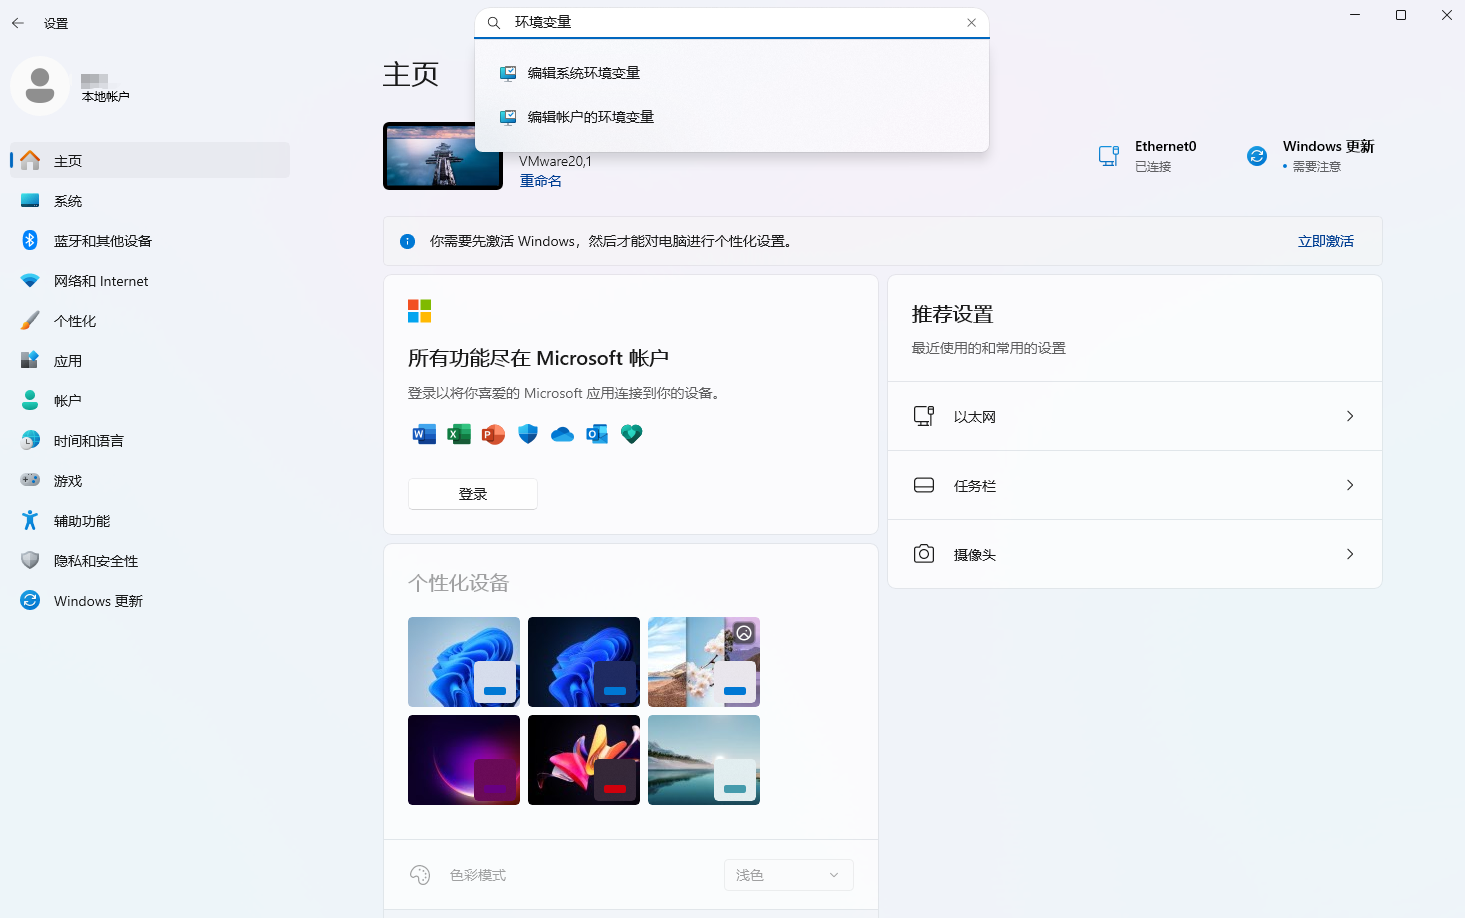Open 隐私和安全性 from the sidebar

(x=95, y=561)
